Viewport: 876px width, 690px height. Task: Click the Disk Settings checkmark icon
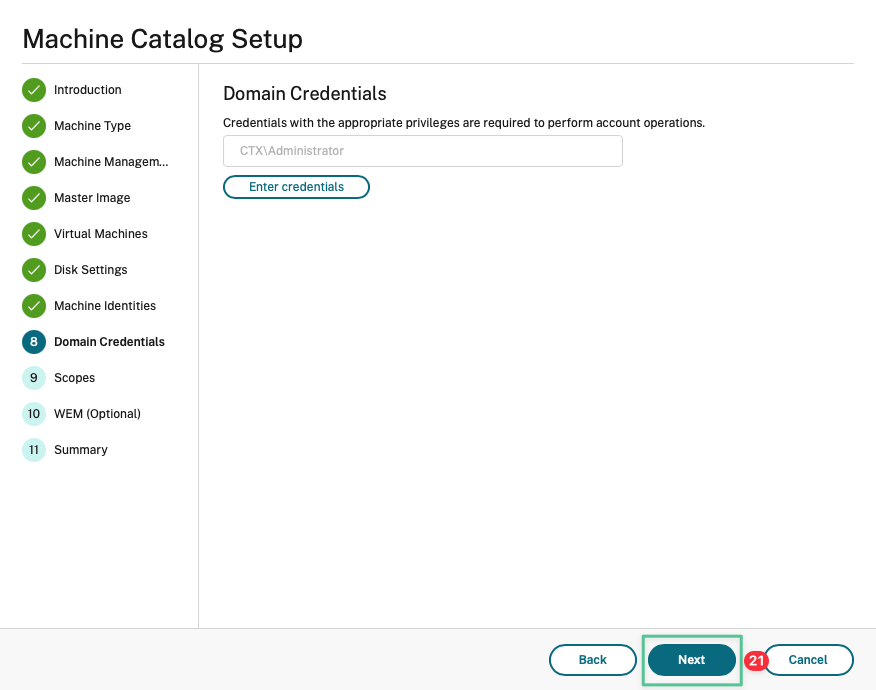(34, 270)
